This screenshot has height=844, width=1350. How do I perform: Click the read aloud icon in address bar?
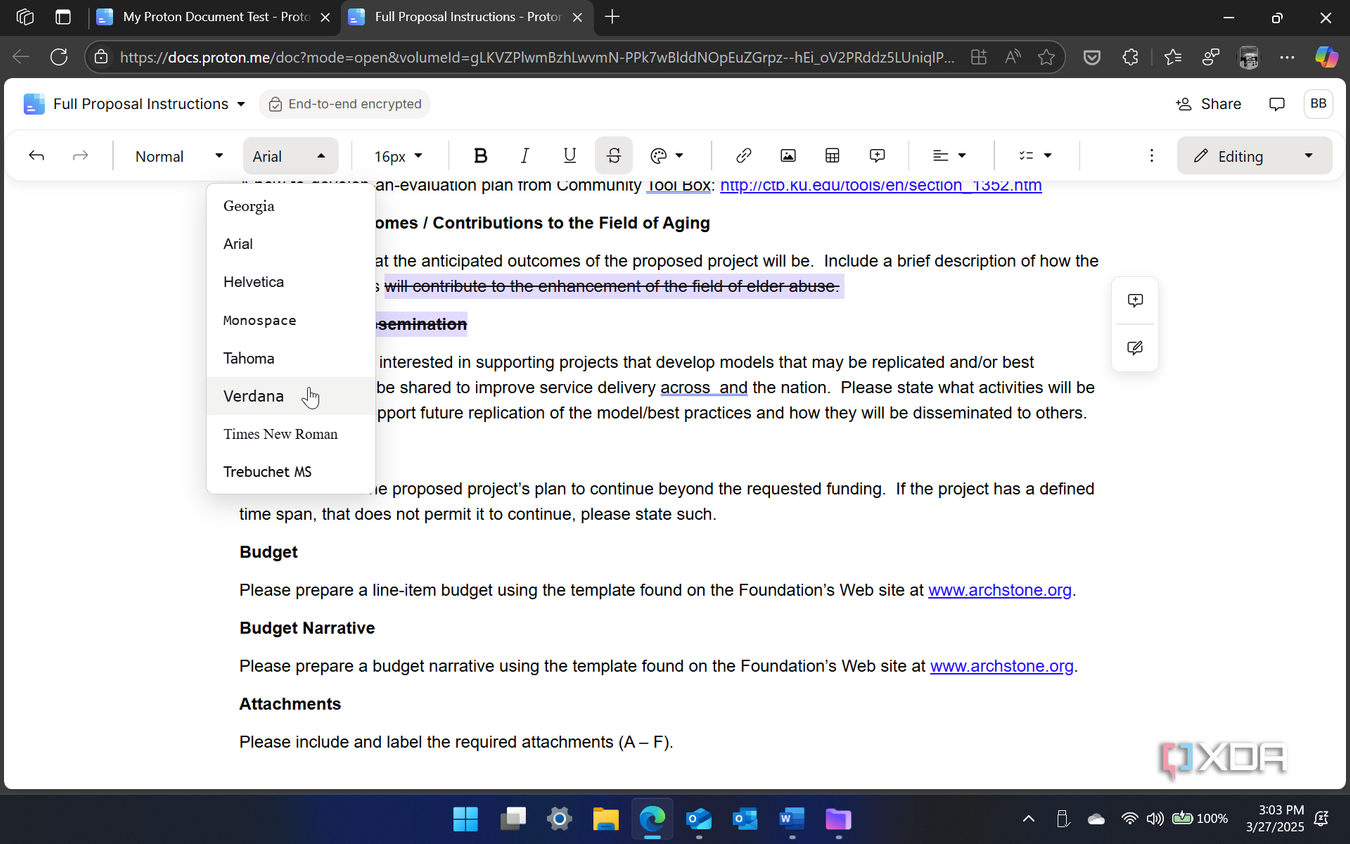(1013, 57)
